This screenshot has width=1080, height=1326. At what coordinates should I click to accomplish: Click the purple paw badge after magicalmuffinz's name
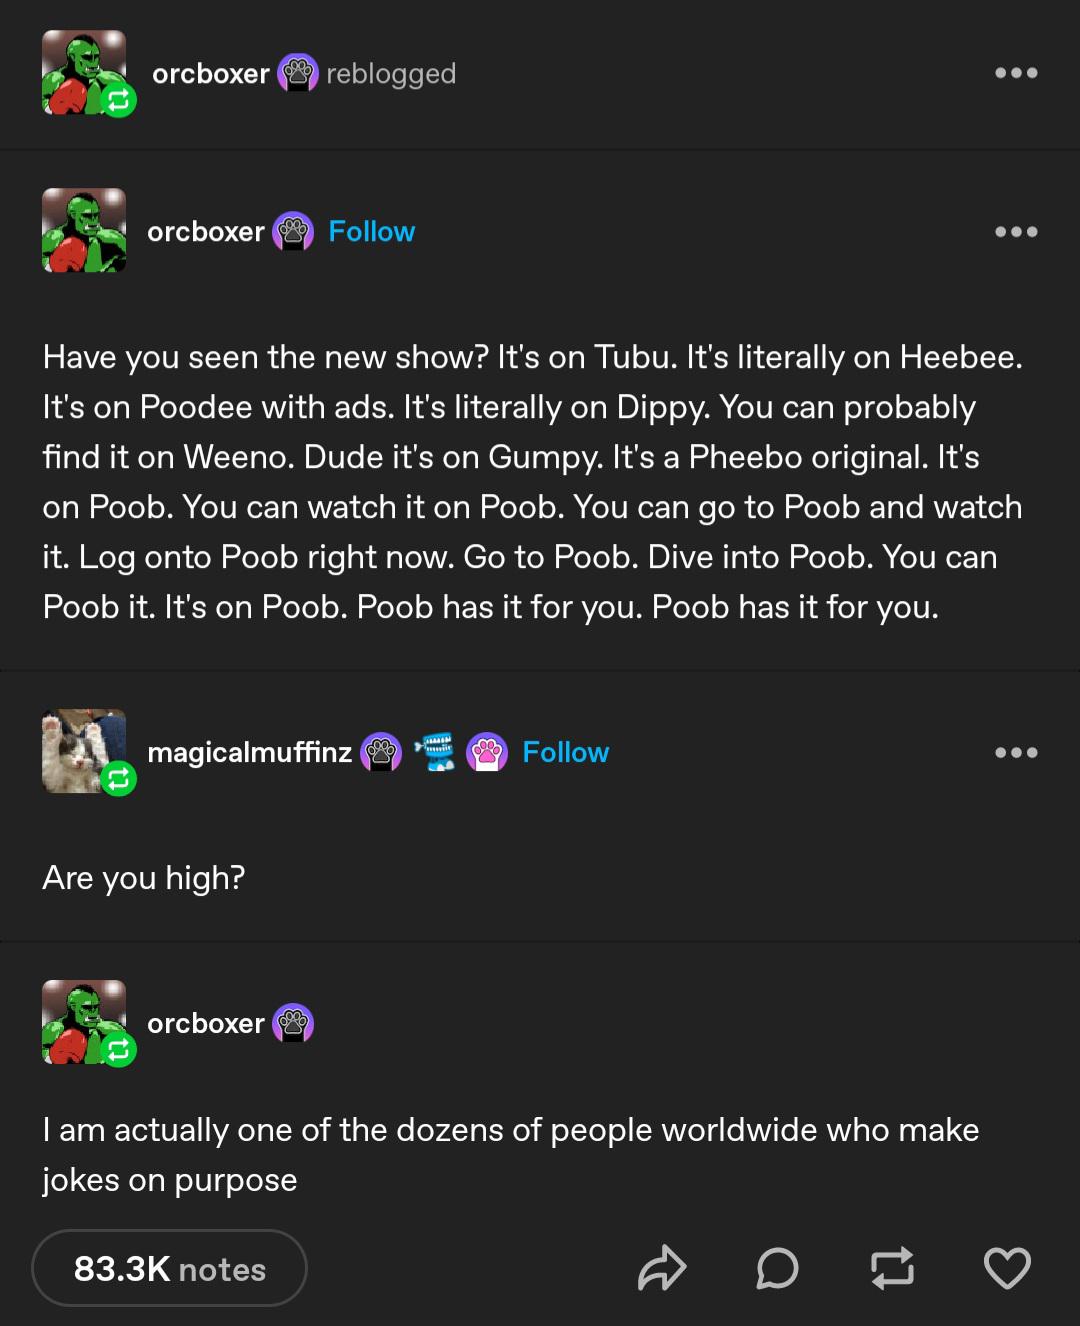click(381, 752)
